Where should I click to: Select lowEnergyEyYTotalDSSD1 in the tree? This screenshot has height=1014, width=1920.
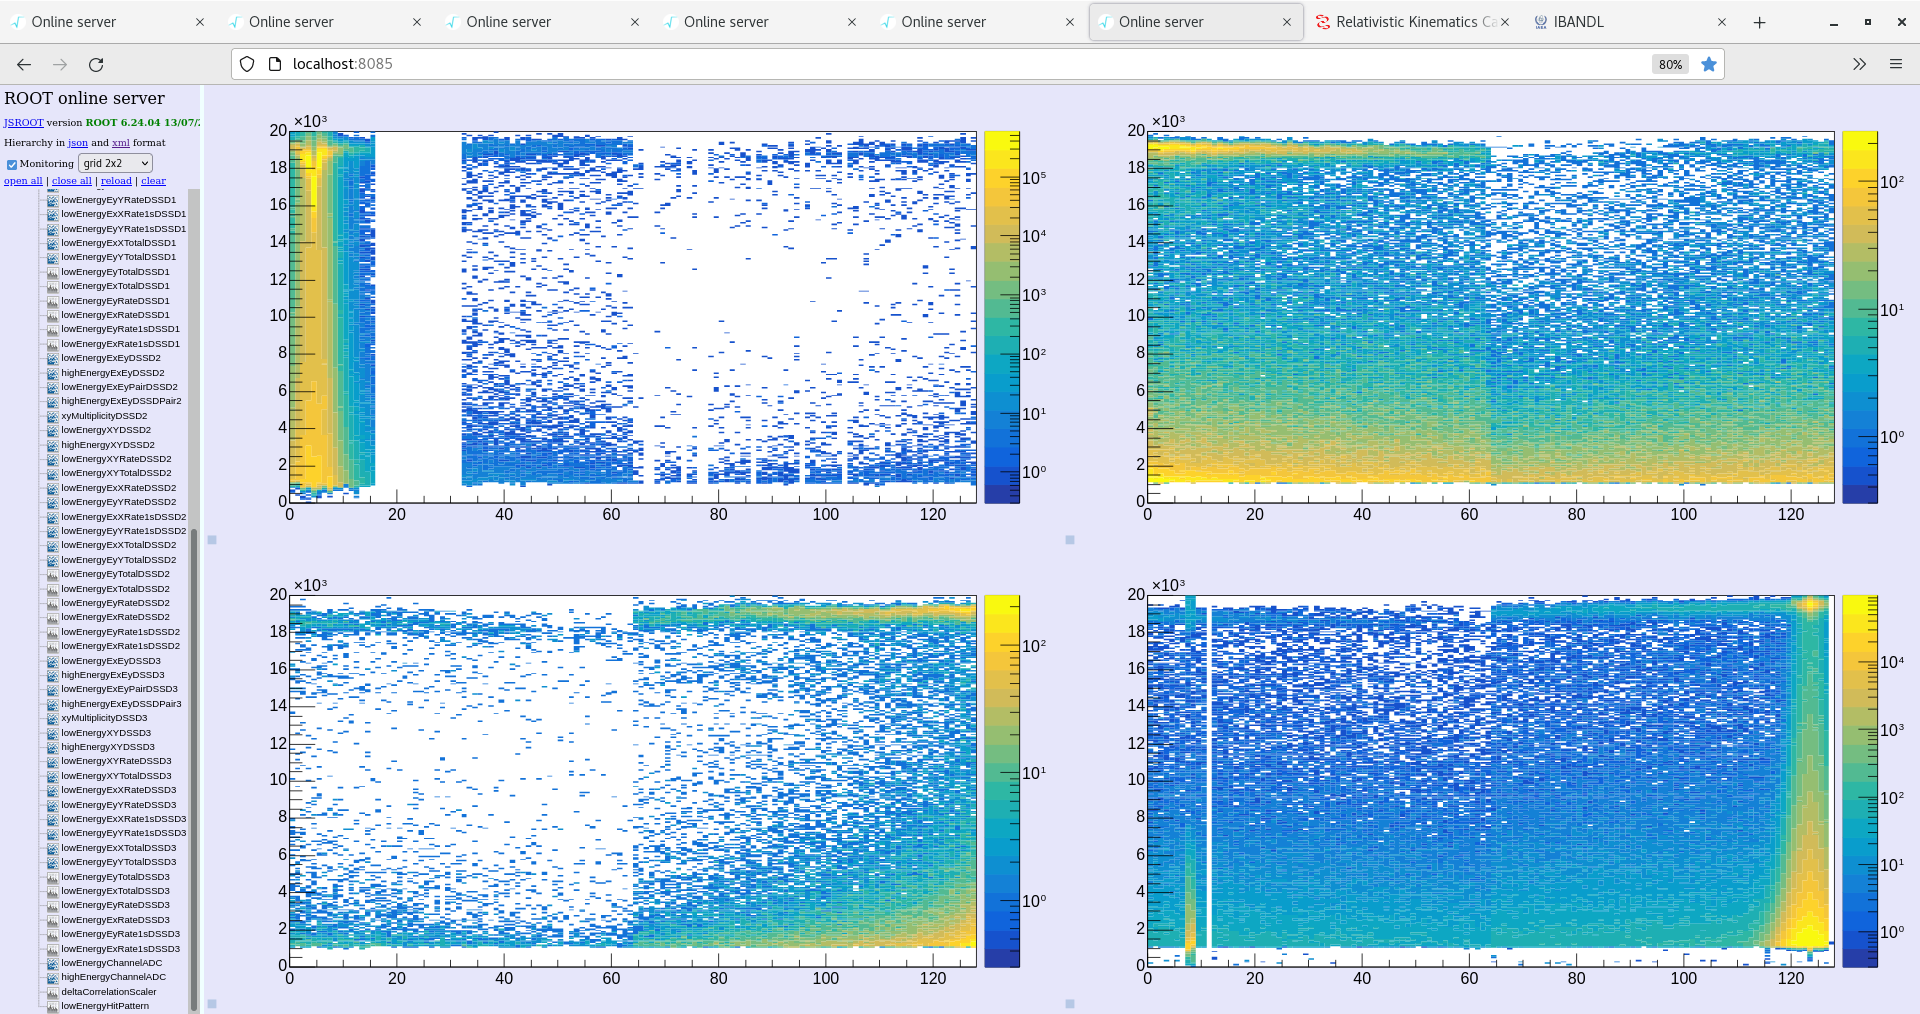118,257
